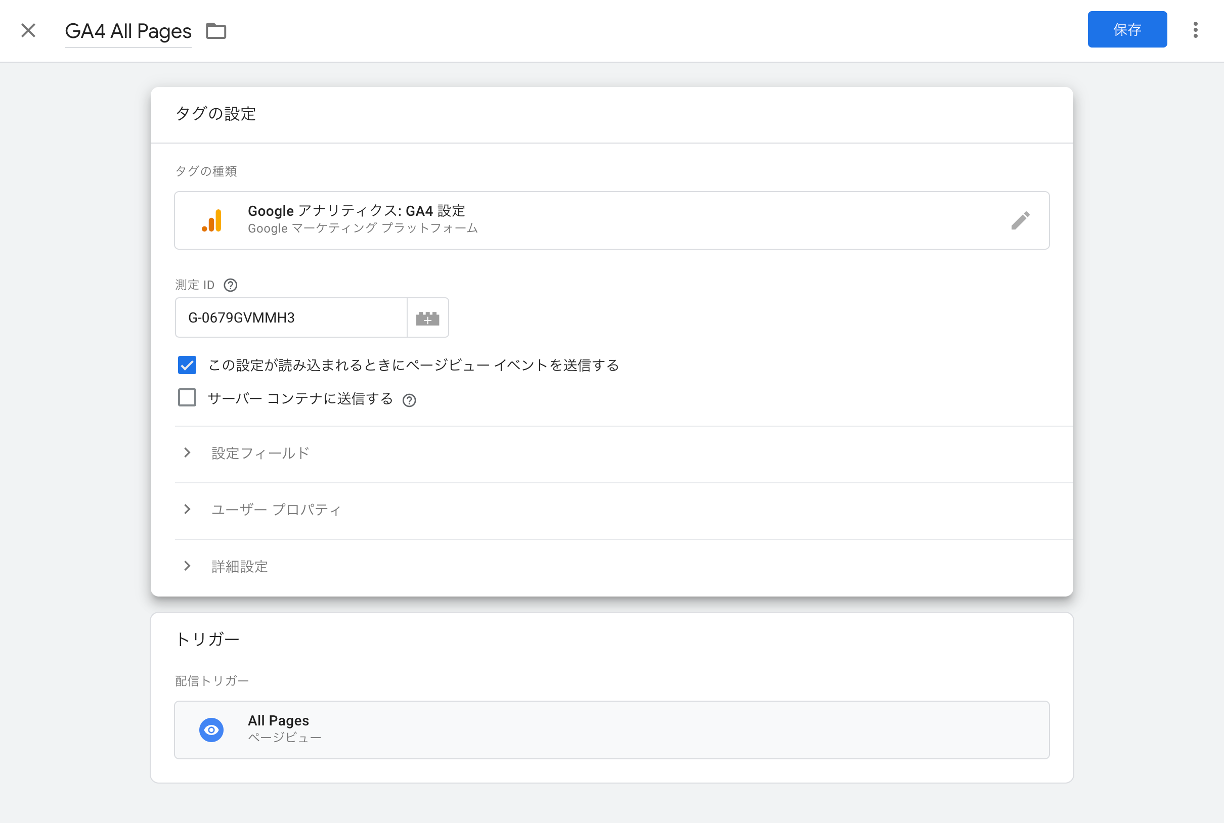Click the pencil icon to edit tag type

[1020, 221]
